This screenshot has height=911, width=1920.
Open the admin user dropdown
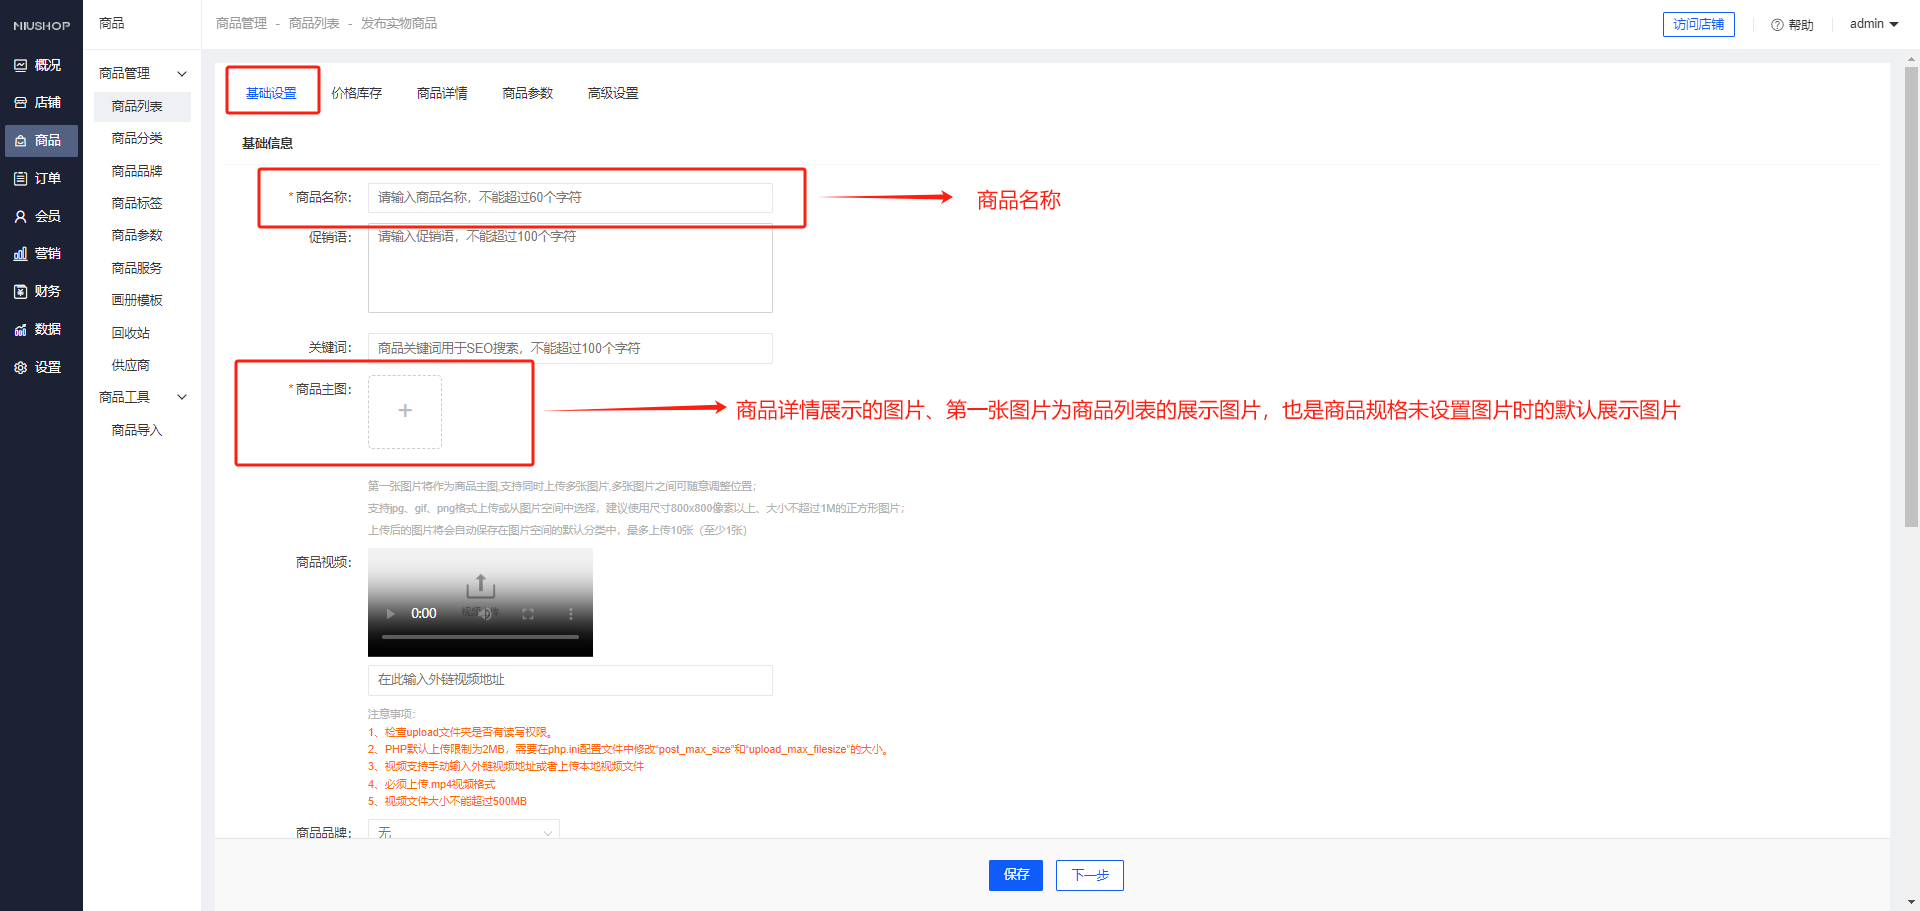[x=1873, y=24]
